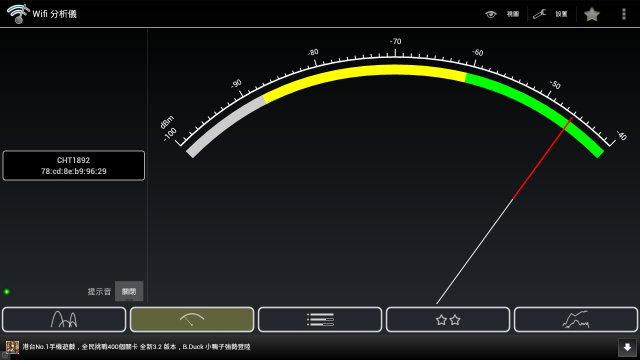Click the MAC address 78:cd:8e:b9:96:29
This screenshot has width=640, height=360.
point(73,171)
